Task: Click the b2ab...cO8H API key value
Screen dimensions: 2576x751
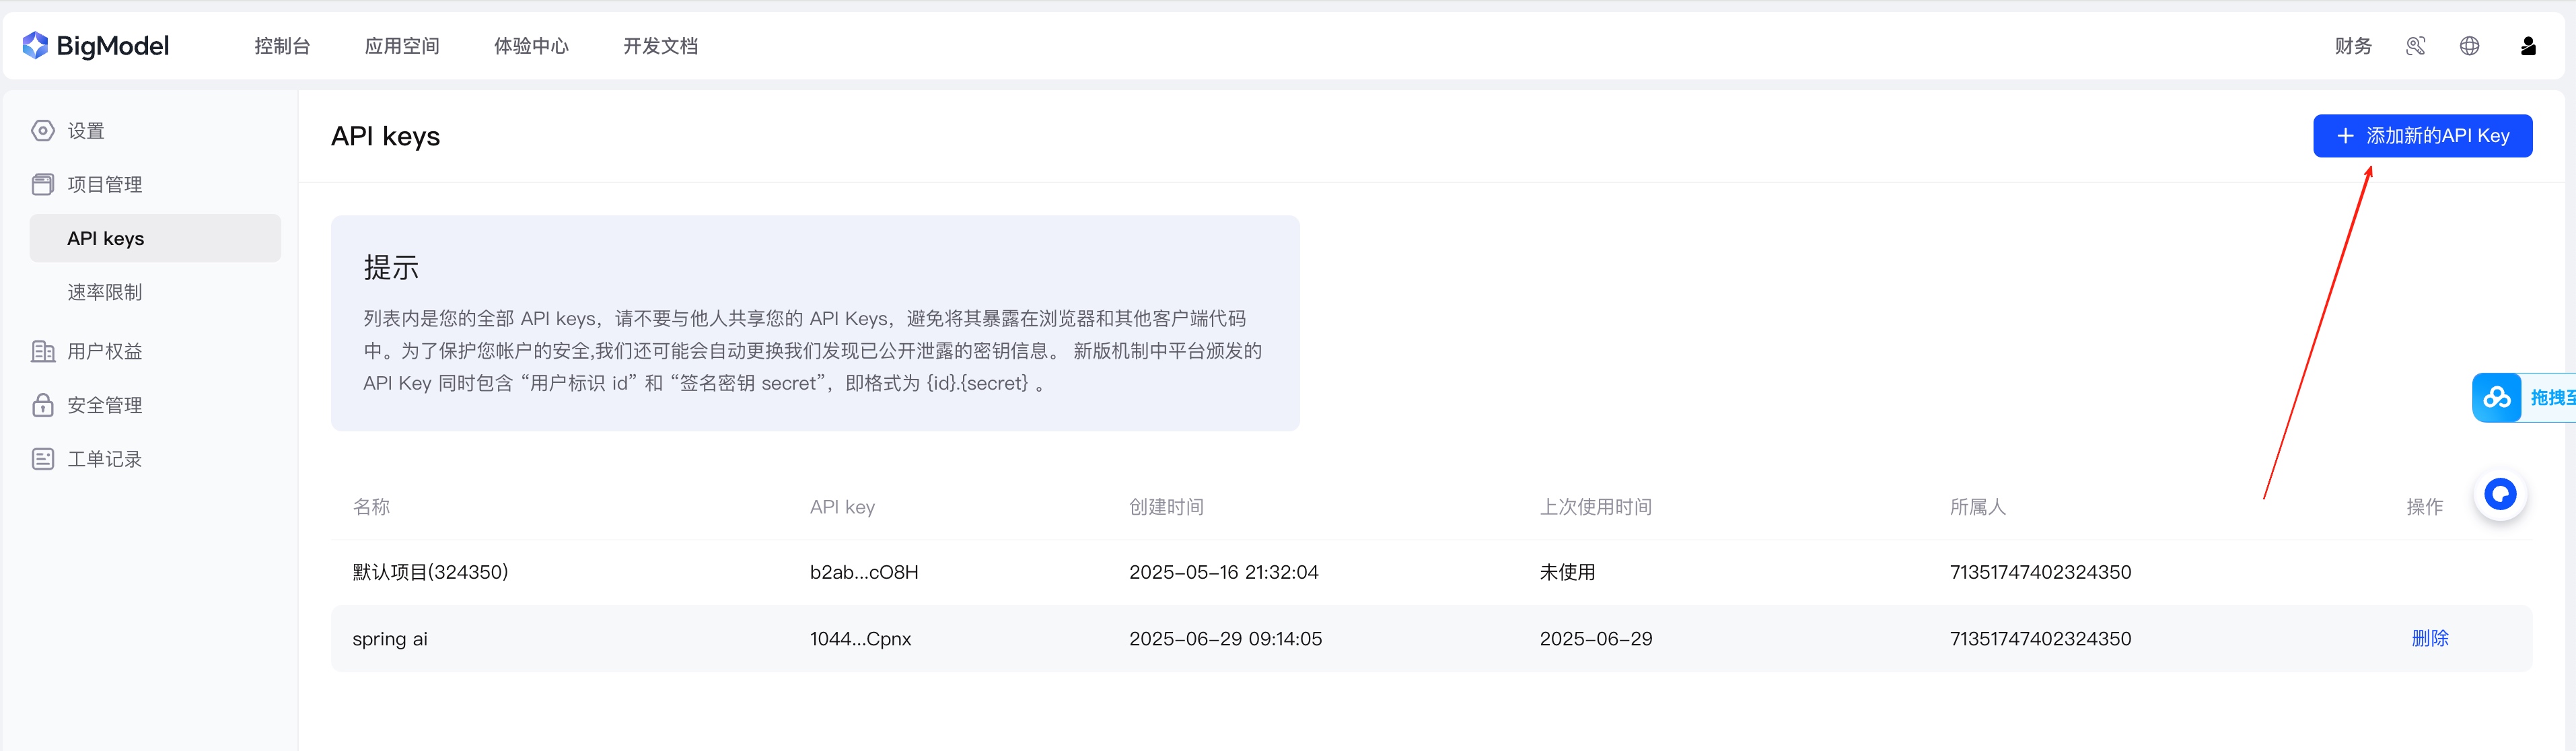Action: click(864, 572)
